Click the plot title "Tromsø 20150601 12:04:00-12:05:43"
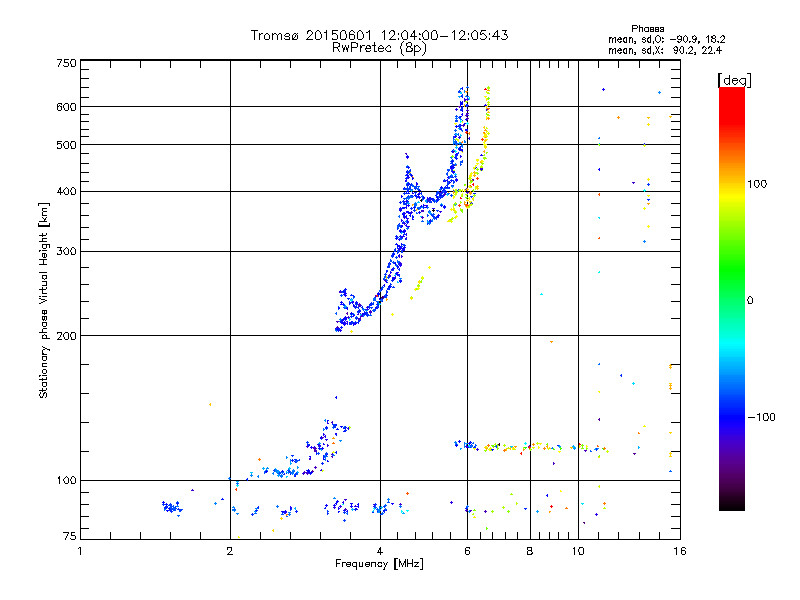 379,35
